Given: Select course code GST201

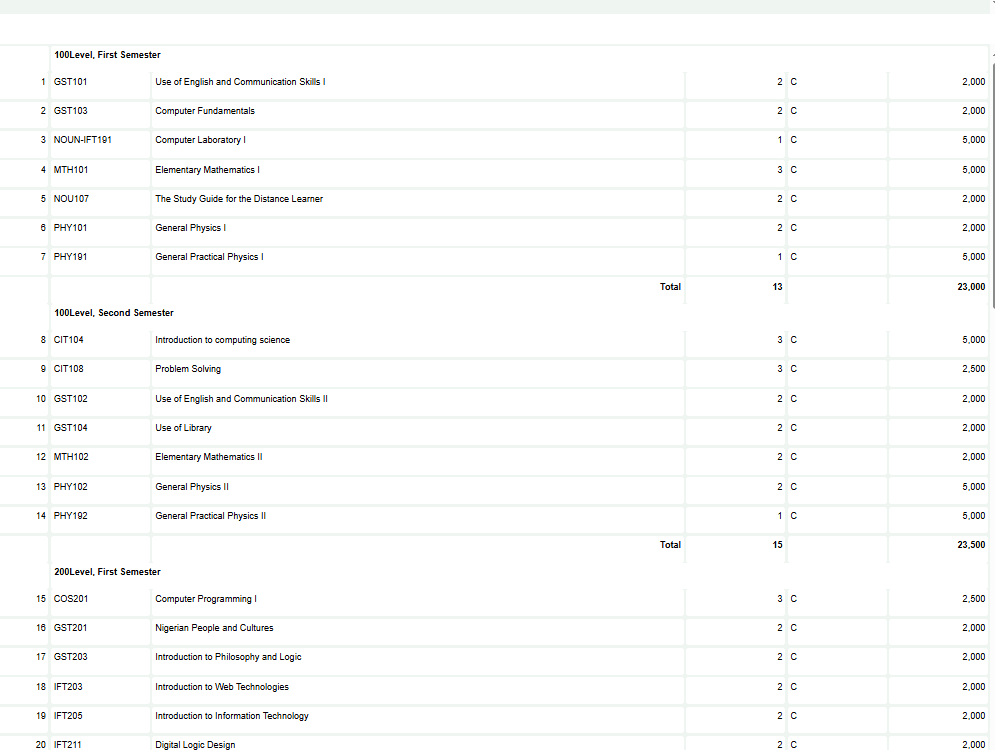Looking at the screenshot, I should pos(70,628).
